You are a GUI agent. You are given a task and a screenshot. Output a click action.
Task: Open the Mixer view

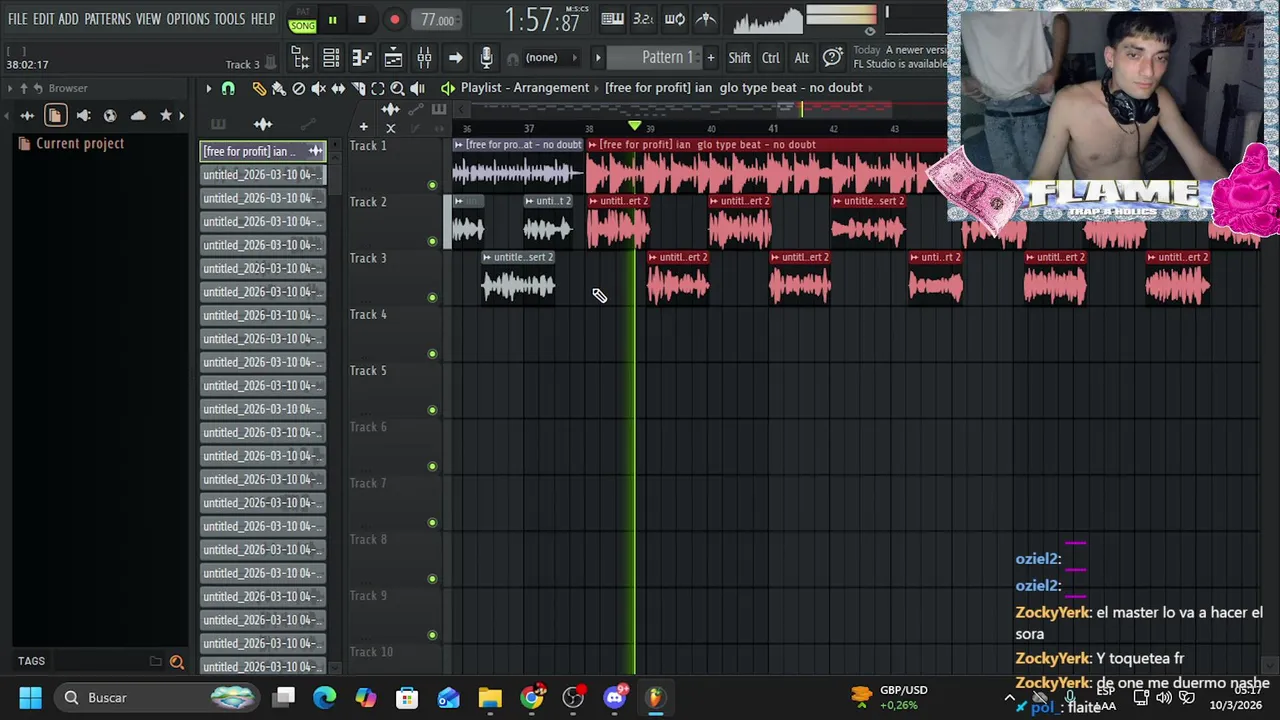tap(424, 58)
